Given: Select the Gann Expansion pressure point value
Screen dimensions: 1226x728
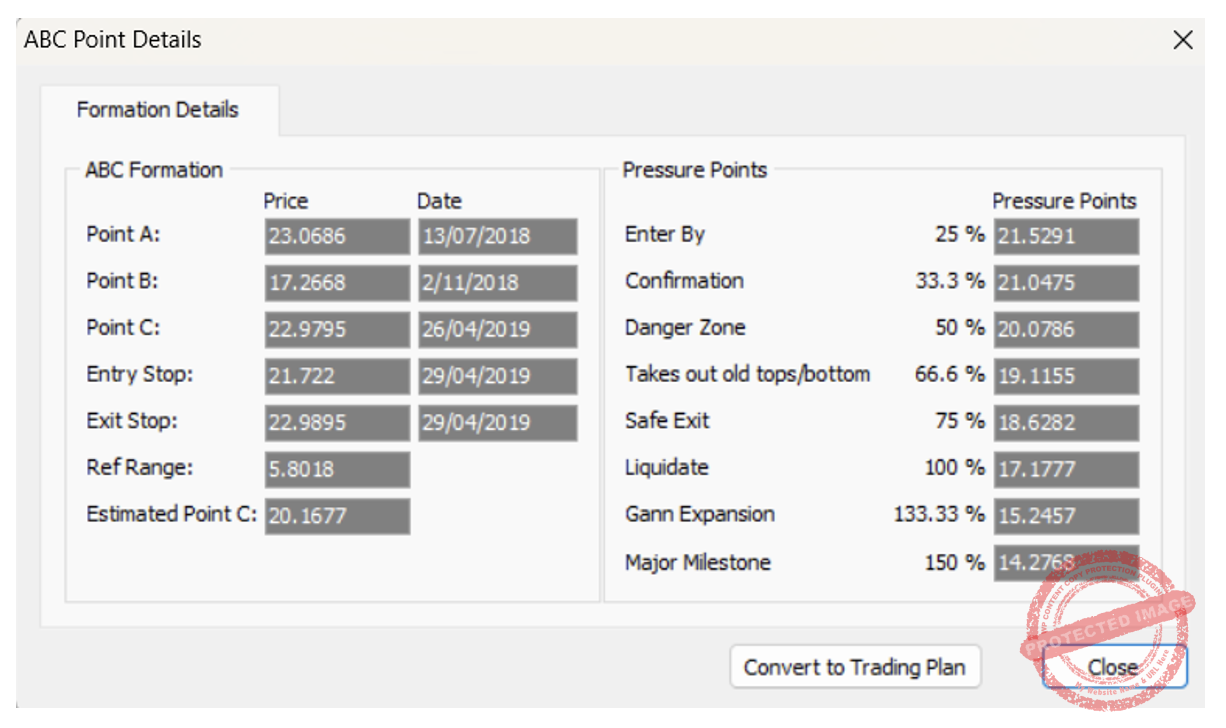Looking at the screenshot, I should coord(1066,517).
